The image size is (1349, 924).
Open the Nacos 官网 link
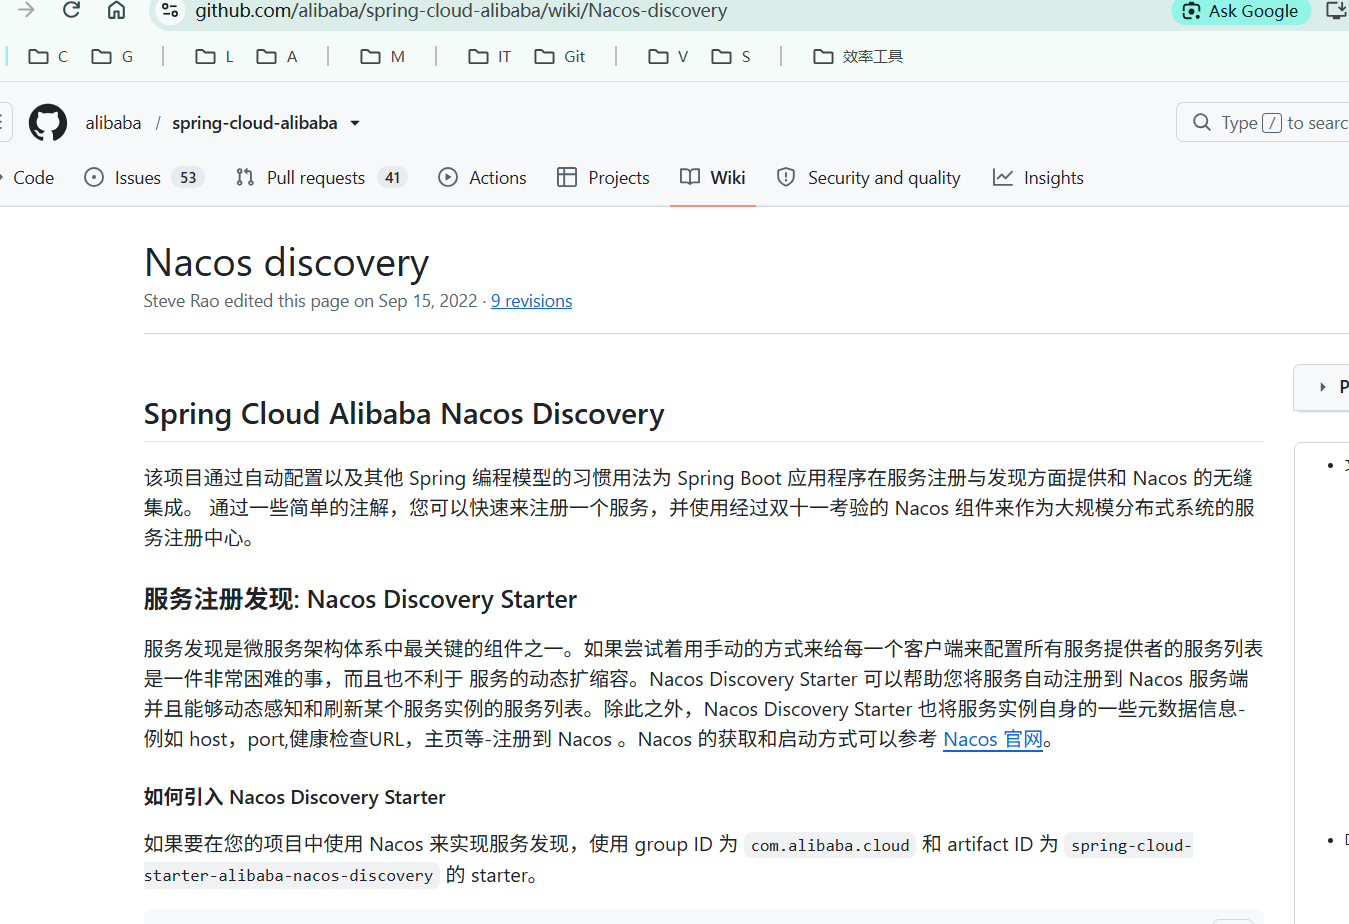coord(992,739)
